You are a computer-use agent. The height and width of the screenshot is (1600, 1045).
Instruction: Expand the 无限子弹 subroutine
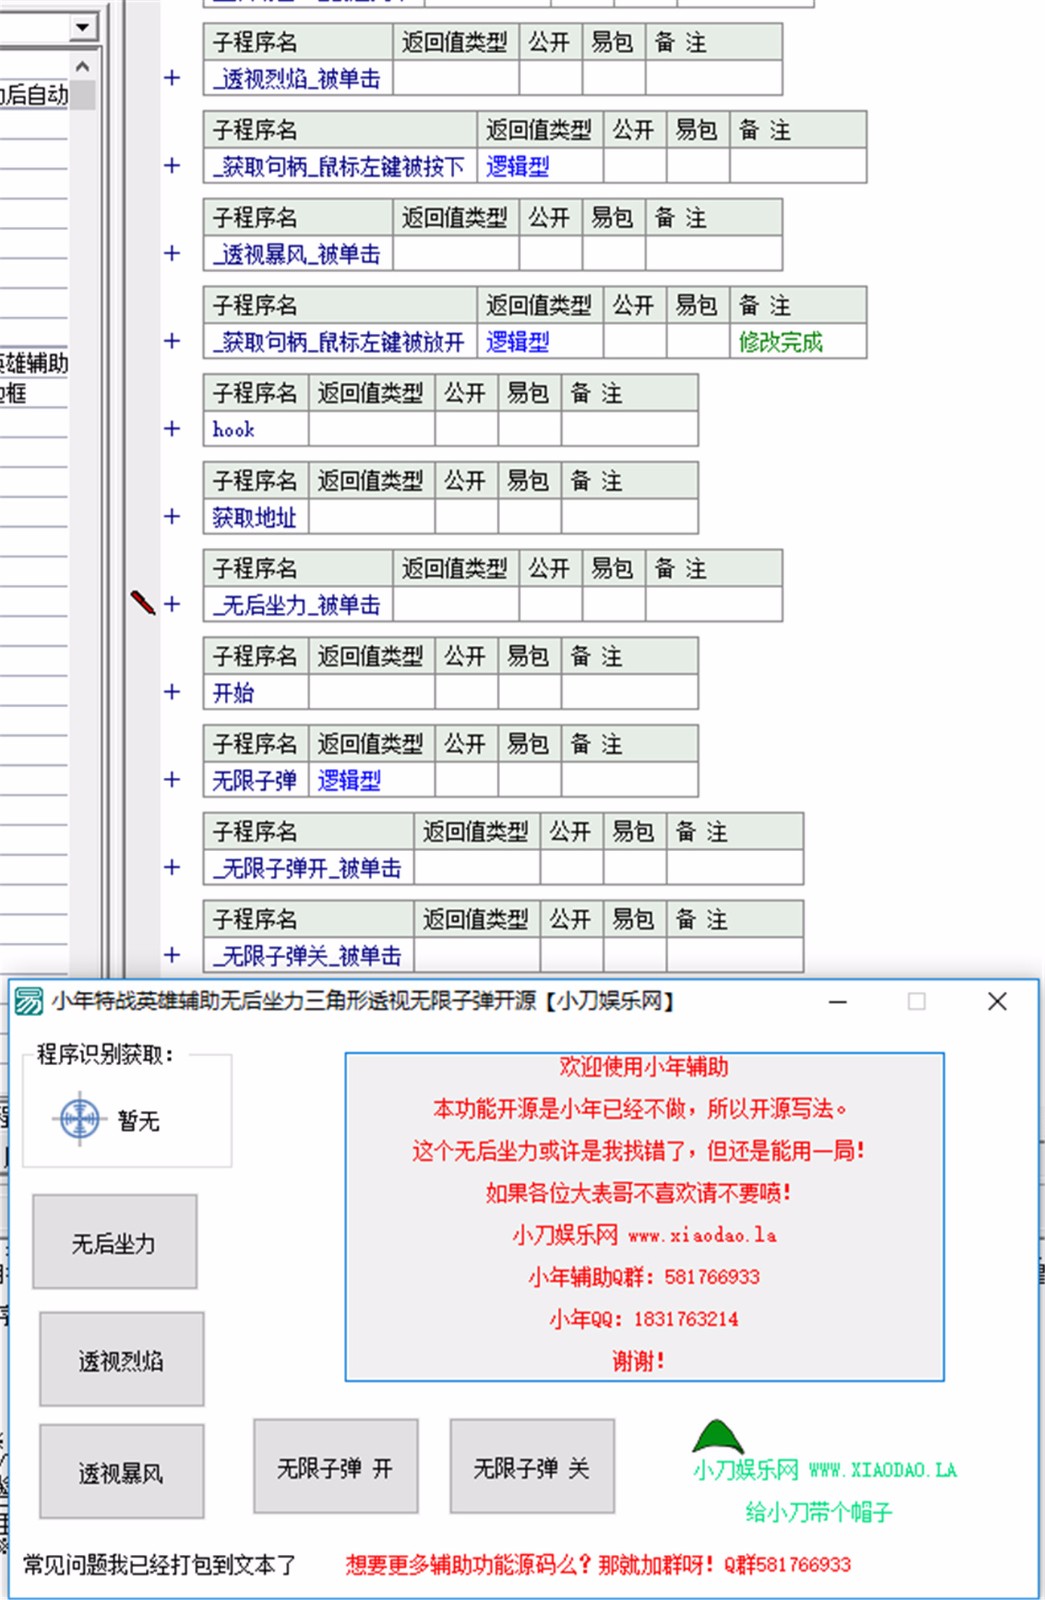click(x=172, y=780)
